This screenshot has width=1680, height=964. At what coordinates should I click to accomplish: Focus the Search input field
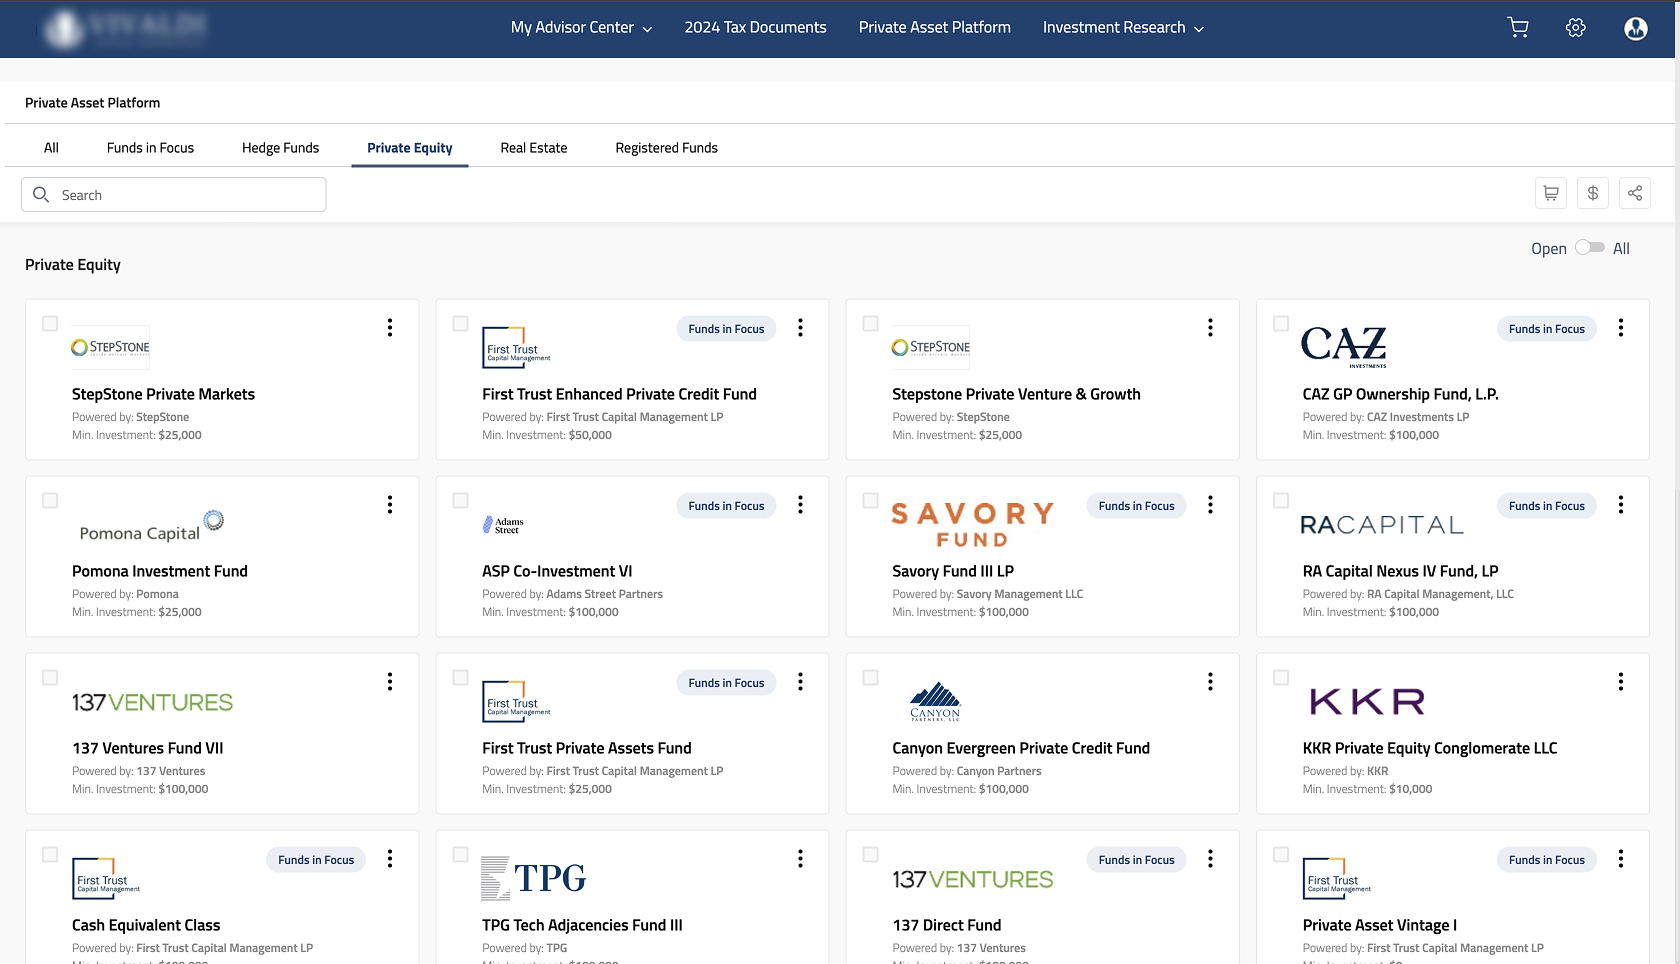click(174, 194)
